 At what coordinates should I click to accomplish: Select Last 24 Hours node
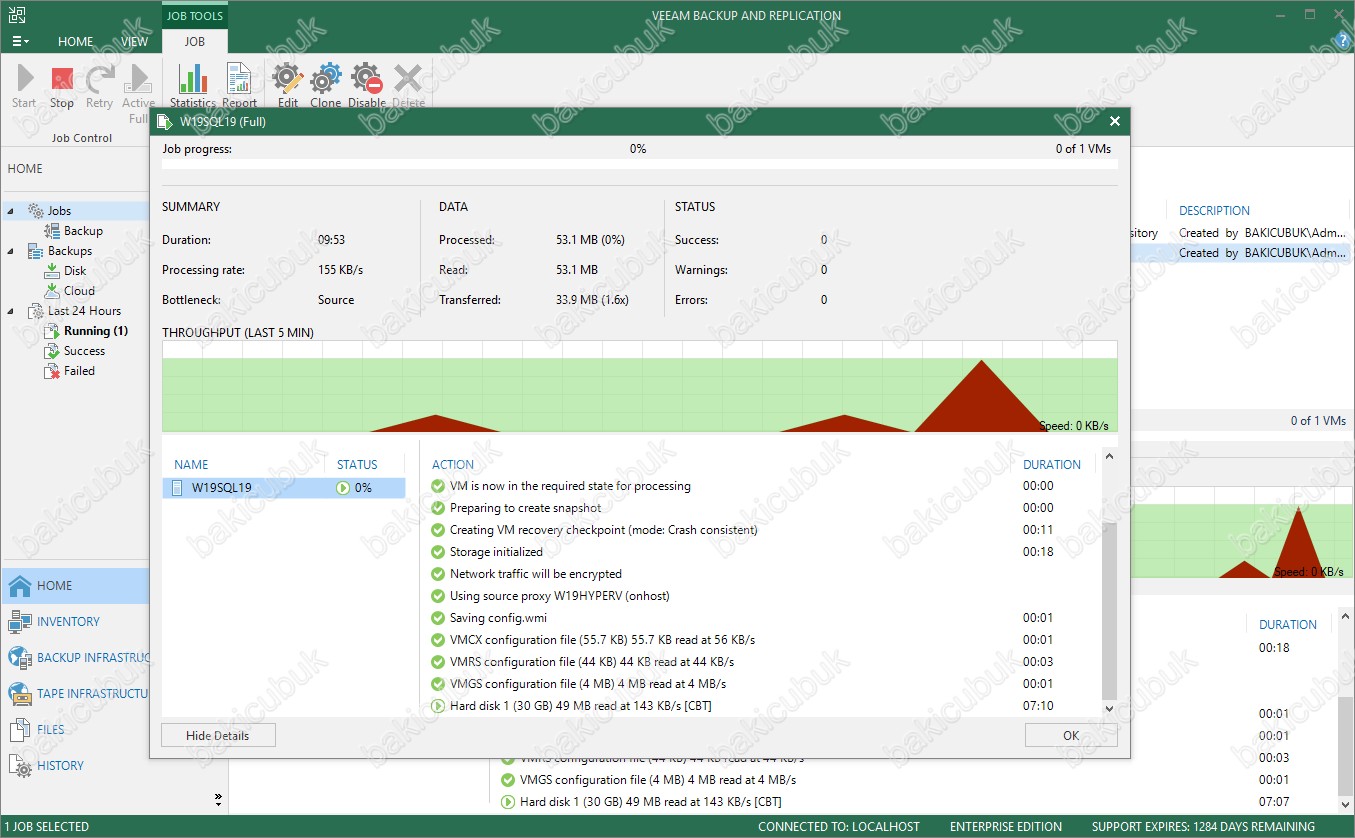(84, 311)
